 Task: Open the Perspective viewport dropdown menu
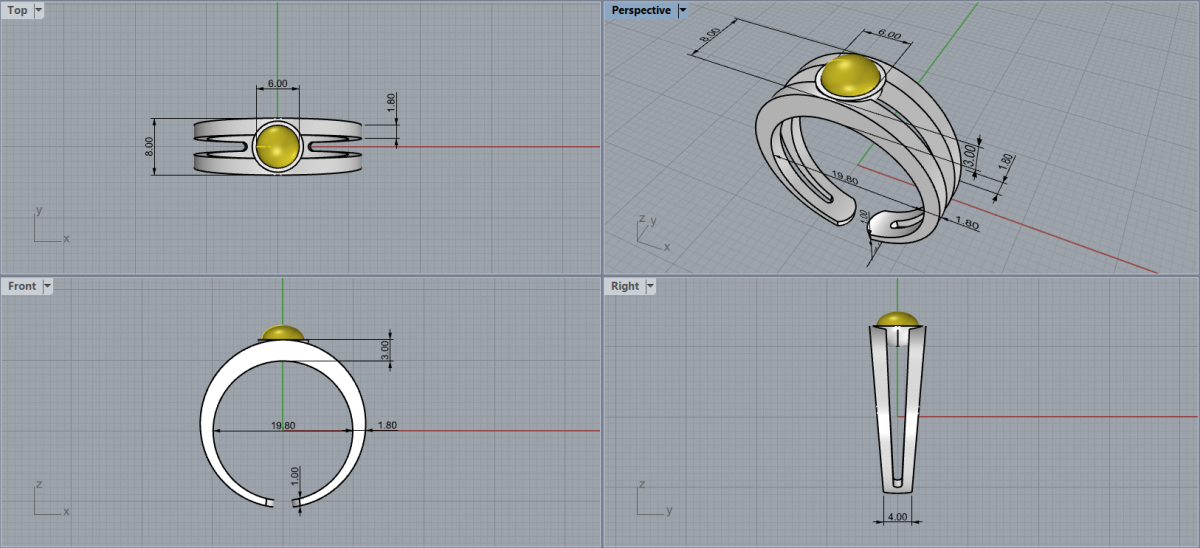[682, 11]
